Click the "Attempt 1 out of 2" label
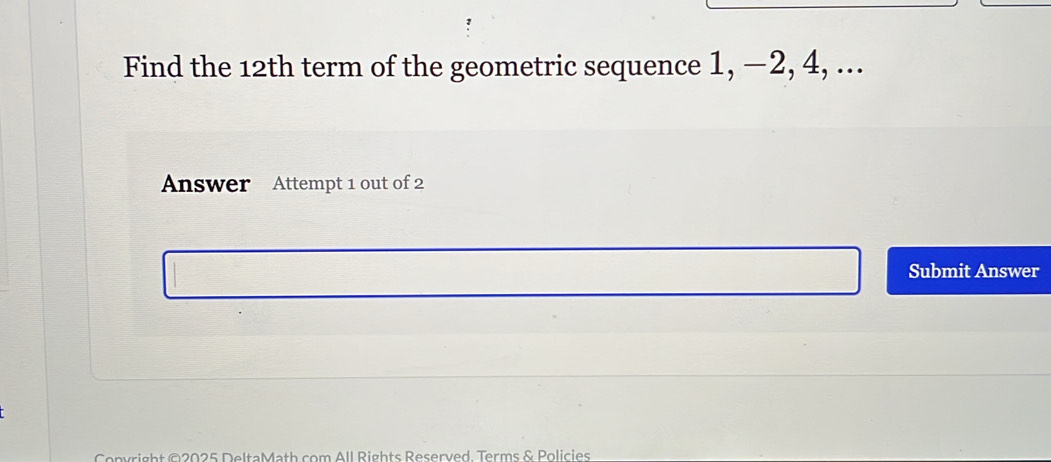This screenshot has width=1051, height=462. click(x=348, y=184)
